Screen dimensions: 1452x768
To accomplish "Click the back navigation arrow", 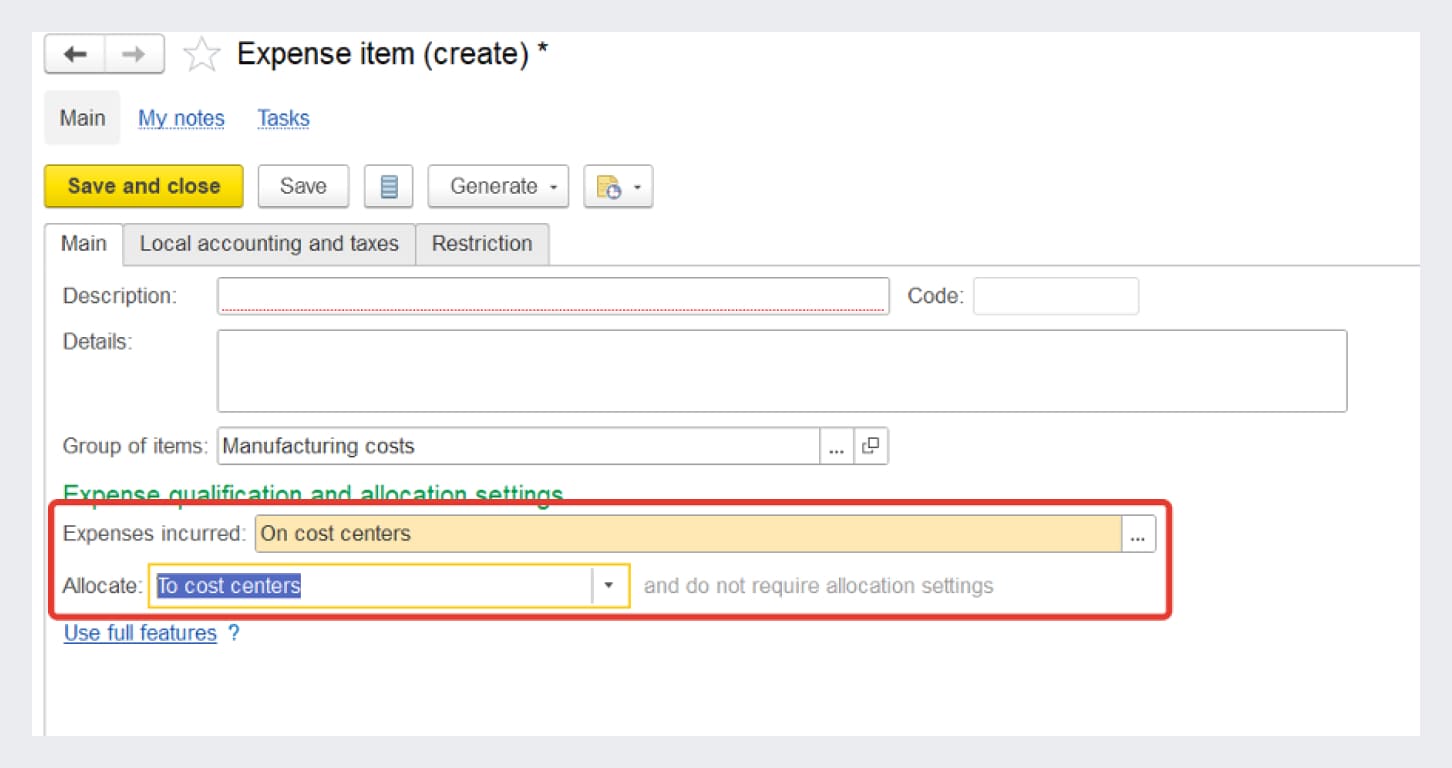I will [75, 55].
